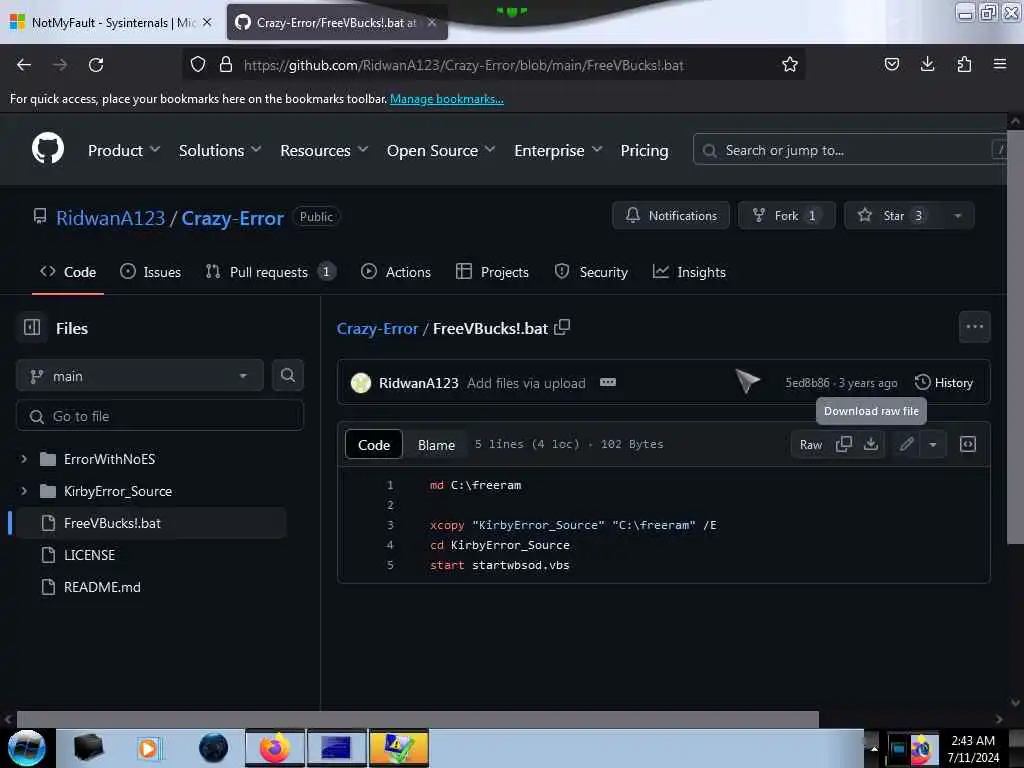
Task: Click the browser URL address bar
Action: pyautogui.click(x=493, y=65)
